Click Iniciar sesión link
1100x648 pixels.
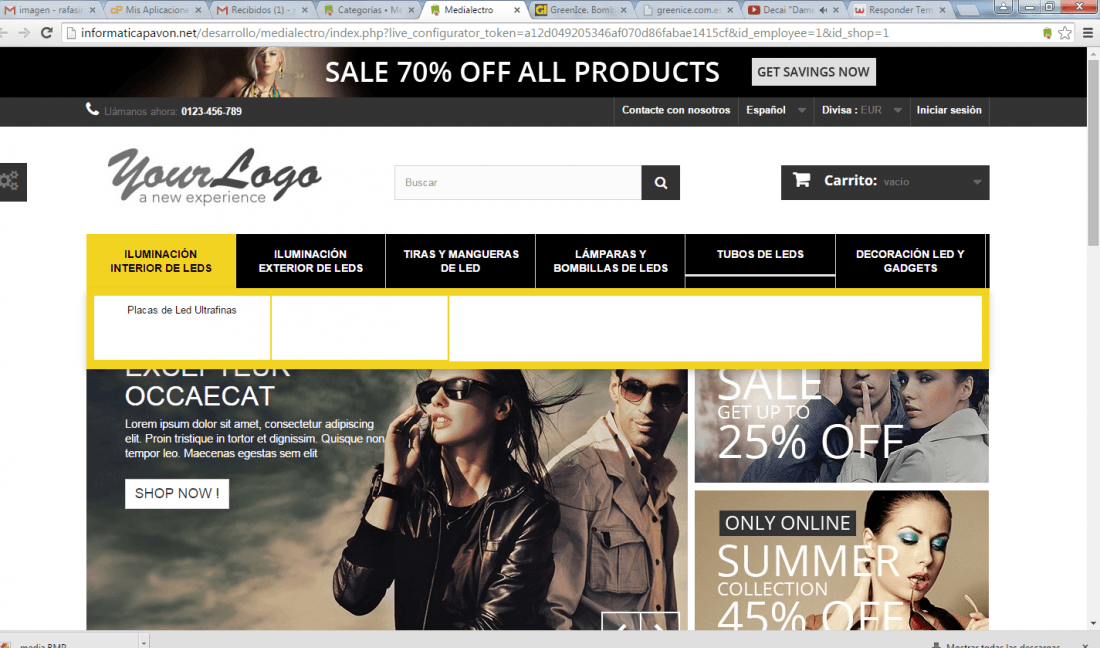948,110
